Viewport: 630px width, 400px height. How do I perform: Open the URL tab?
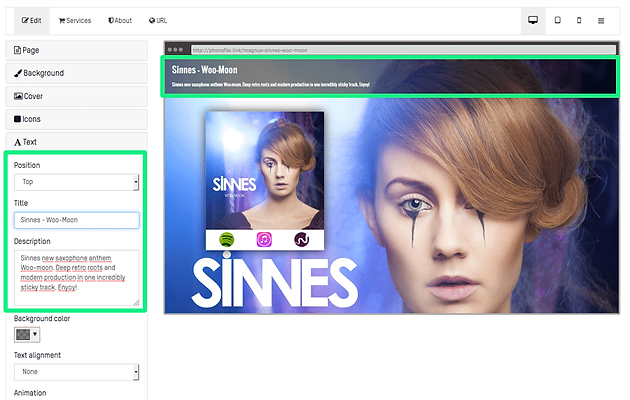point(158,20)
